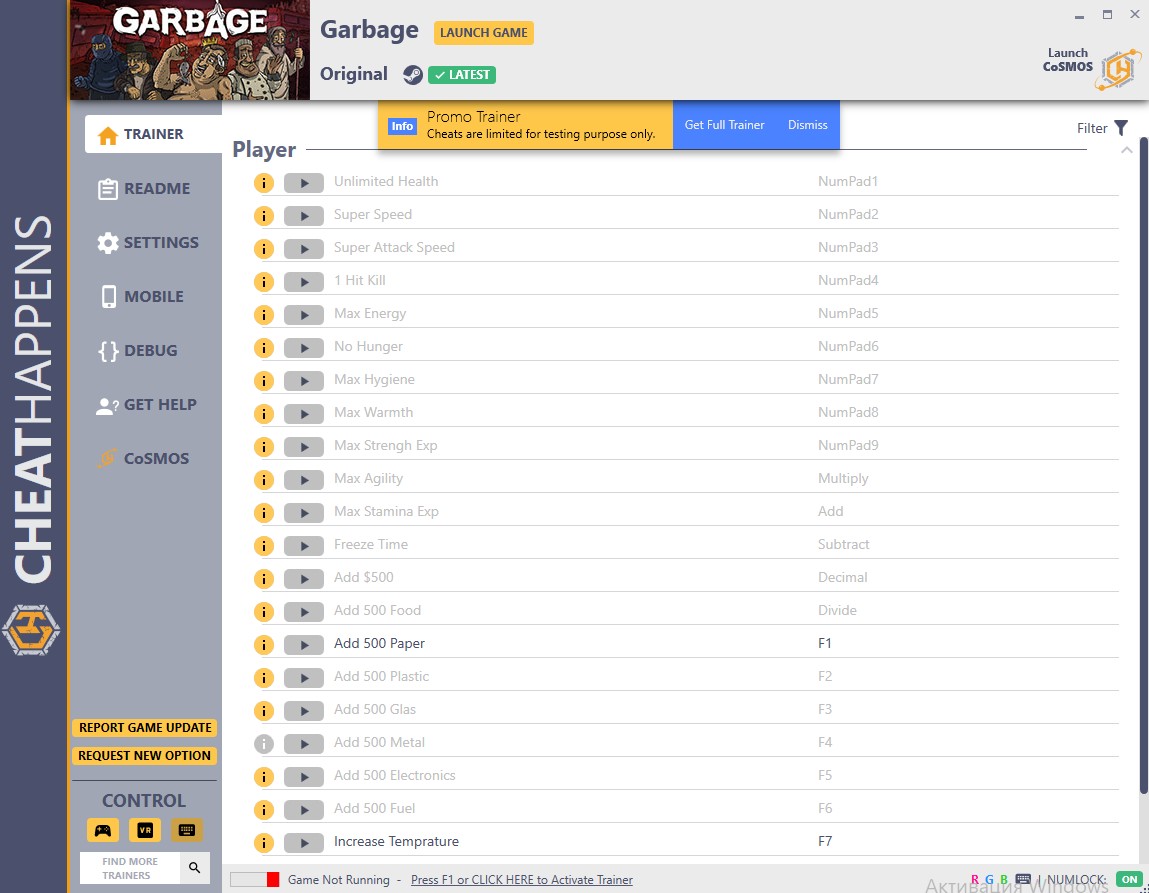The width and height of the screenshot is (1149, 893).
Task: Click LAUNCH GAME button
Action: [484, 32]
